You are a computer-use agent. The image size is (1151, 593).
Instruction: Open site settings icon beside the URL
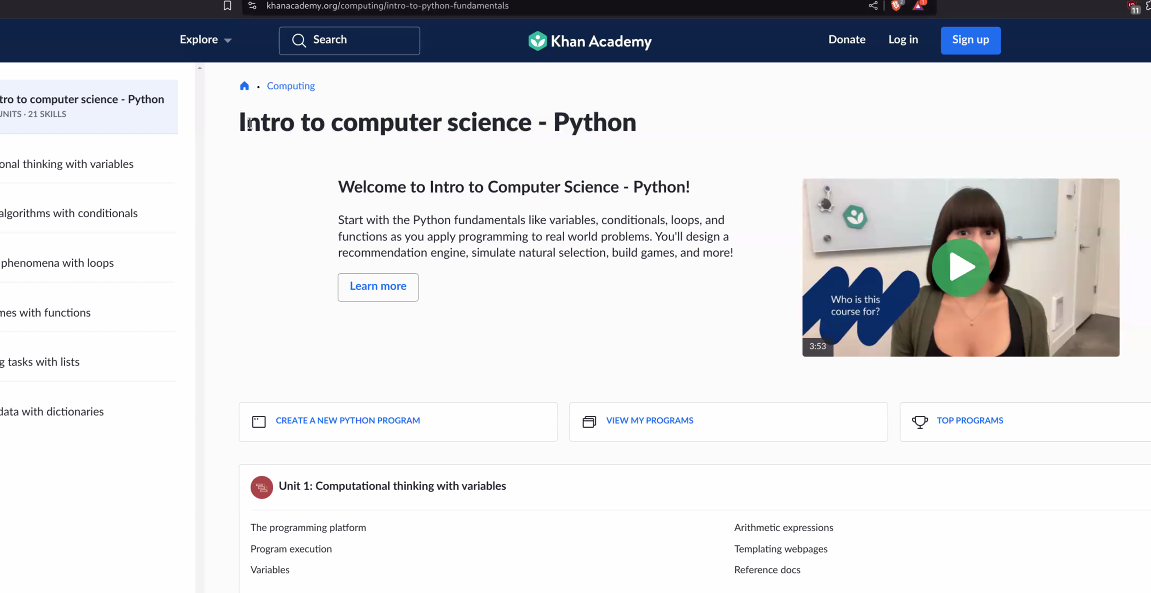pos(253,6)
